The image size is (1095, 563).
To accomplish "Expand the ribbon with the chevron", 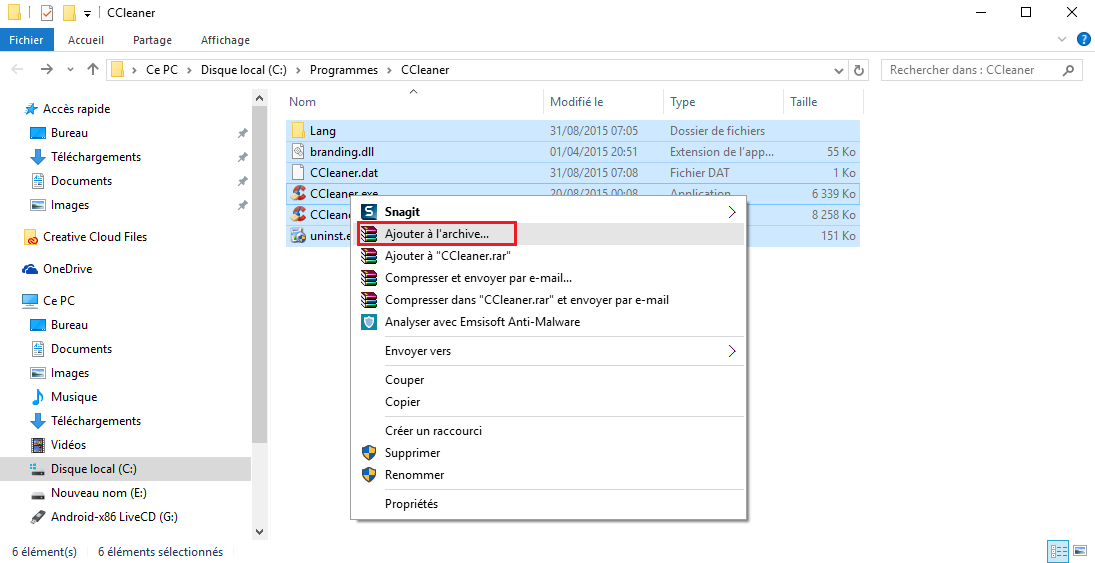I will click(x=1062, y=39).
